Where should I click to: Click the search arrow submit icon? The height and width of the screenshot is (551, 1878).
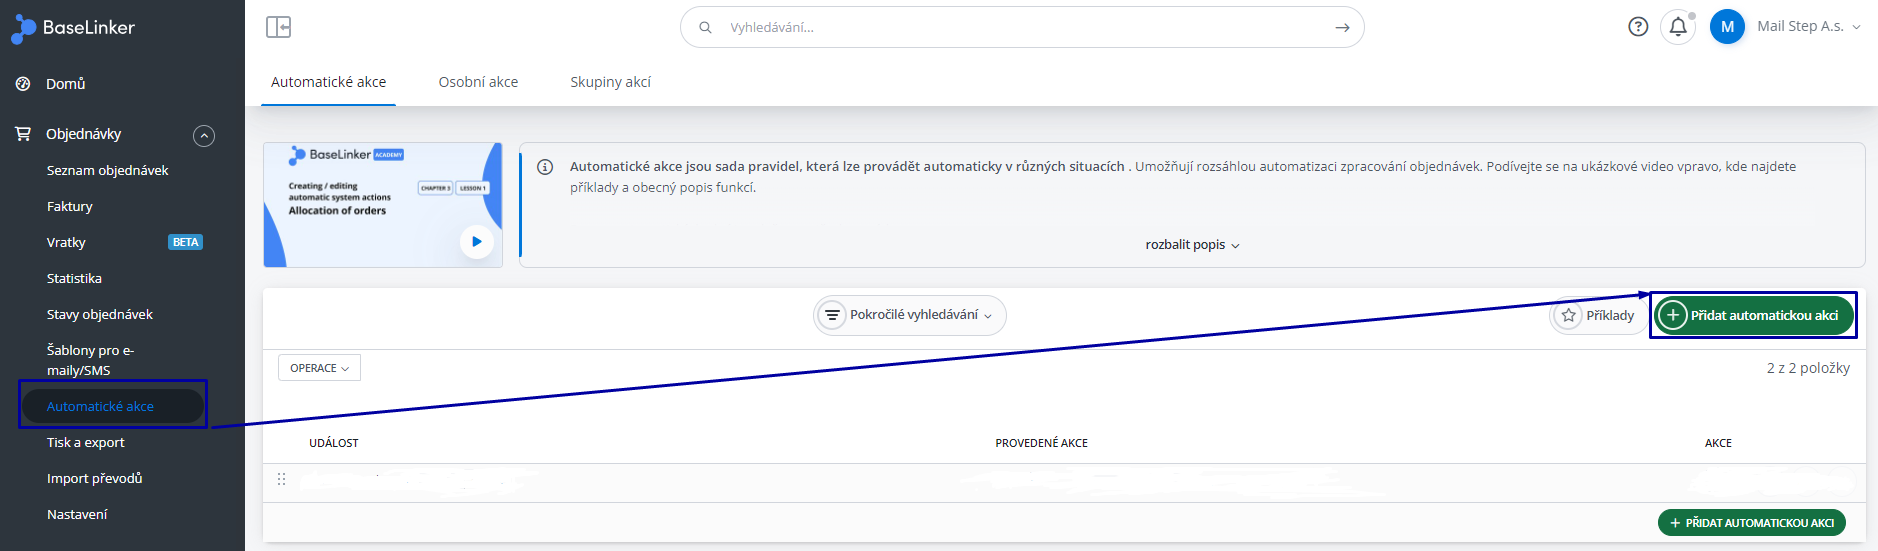[1342, 28]
